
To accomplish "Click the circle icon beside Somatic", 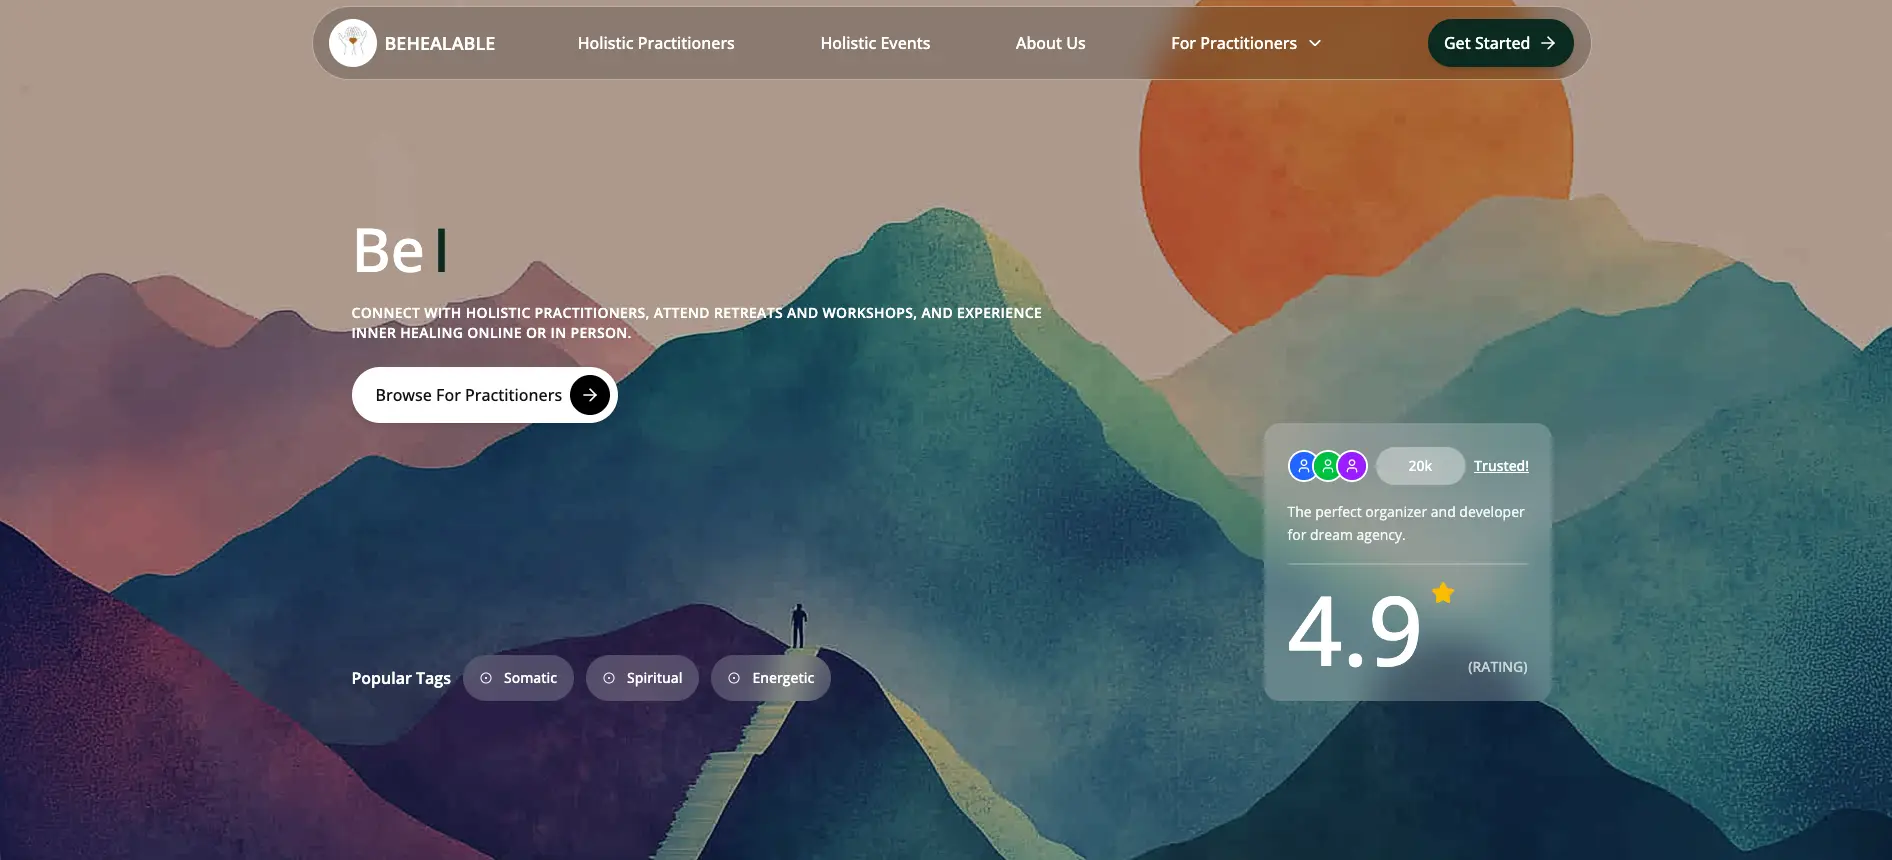I will [486, 678].
